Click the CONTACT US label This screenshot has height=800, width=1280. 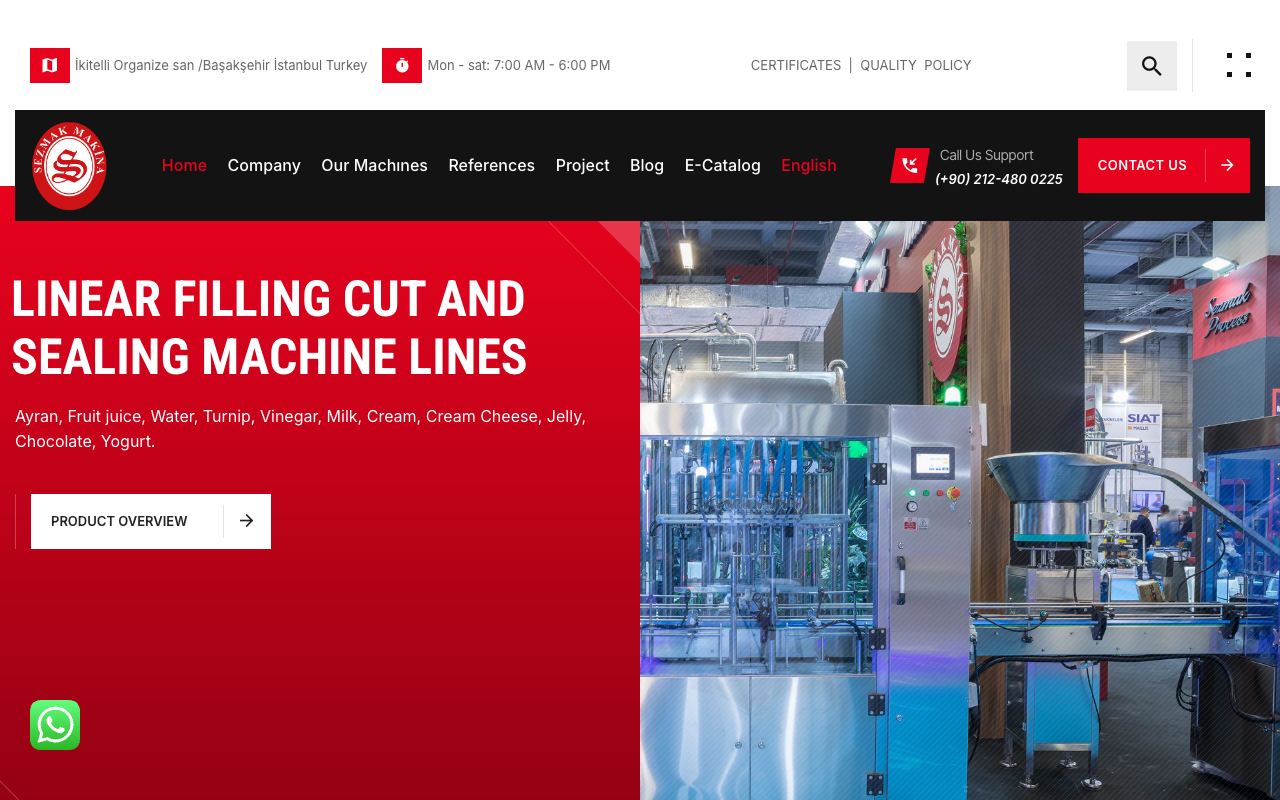click(x=1142, y=165)
